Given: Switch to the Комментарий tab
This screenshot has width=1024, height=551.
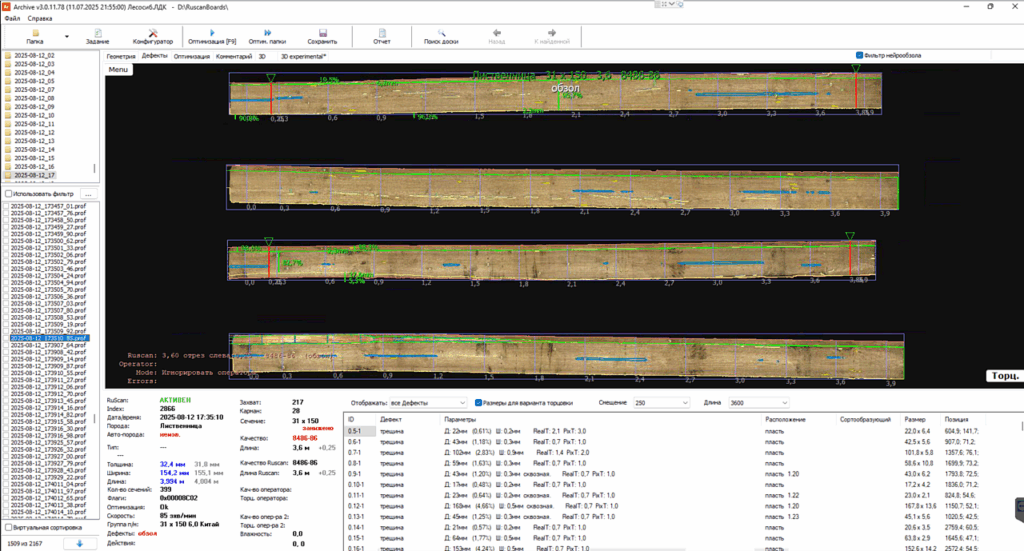Looking at the screenshot, I should click(234, 56).
